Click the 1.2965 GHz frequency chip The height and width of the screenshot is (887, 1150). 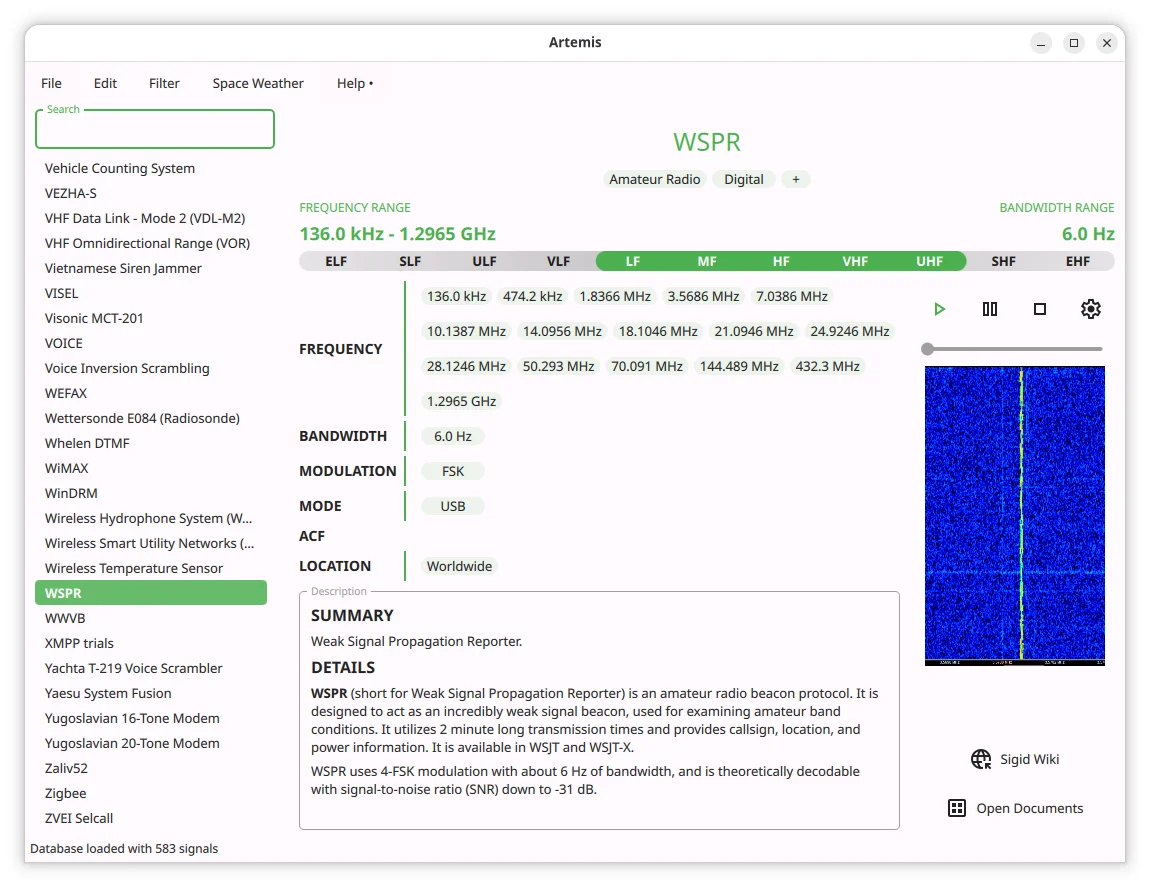tap(461, 401)
